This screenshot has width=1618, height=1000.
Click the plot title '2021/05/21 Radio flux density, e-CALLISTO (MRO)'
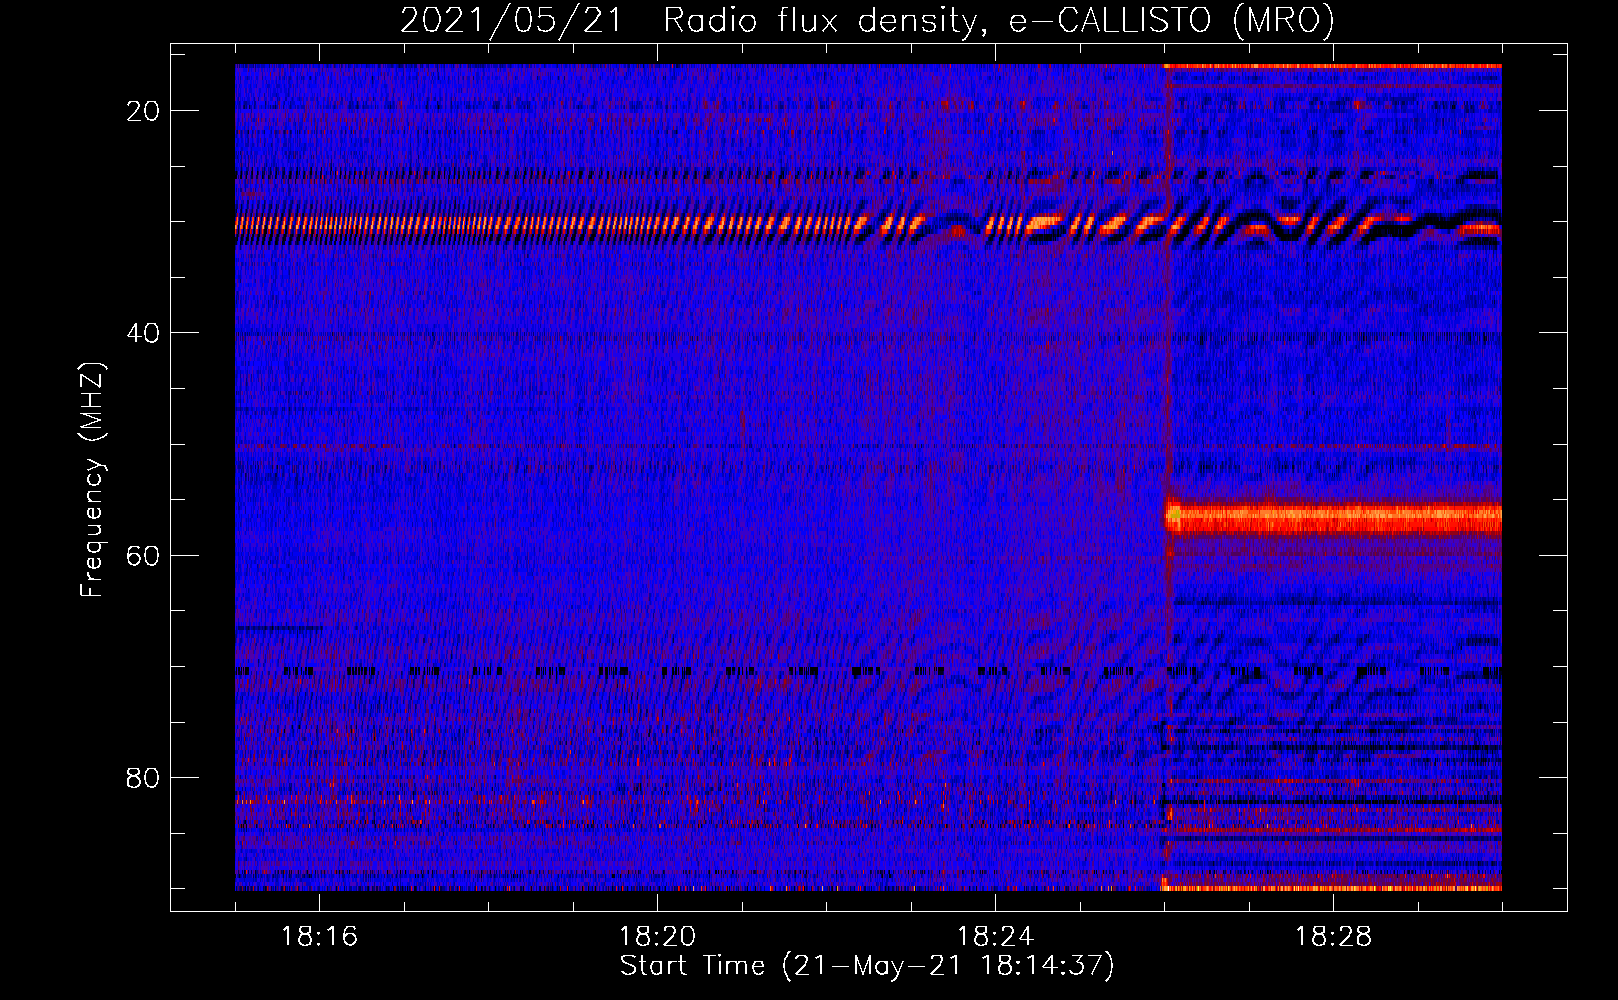867,21
